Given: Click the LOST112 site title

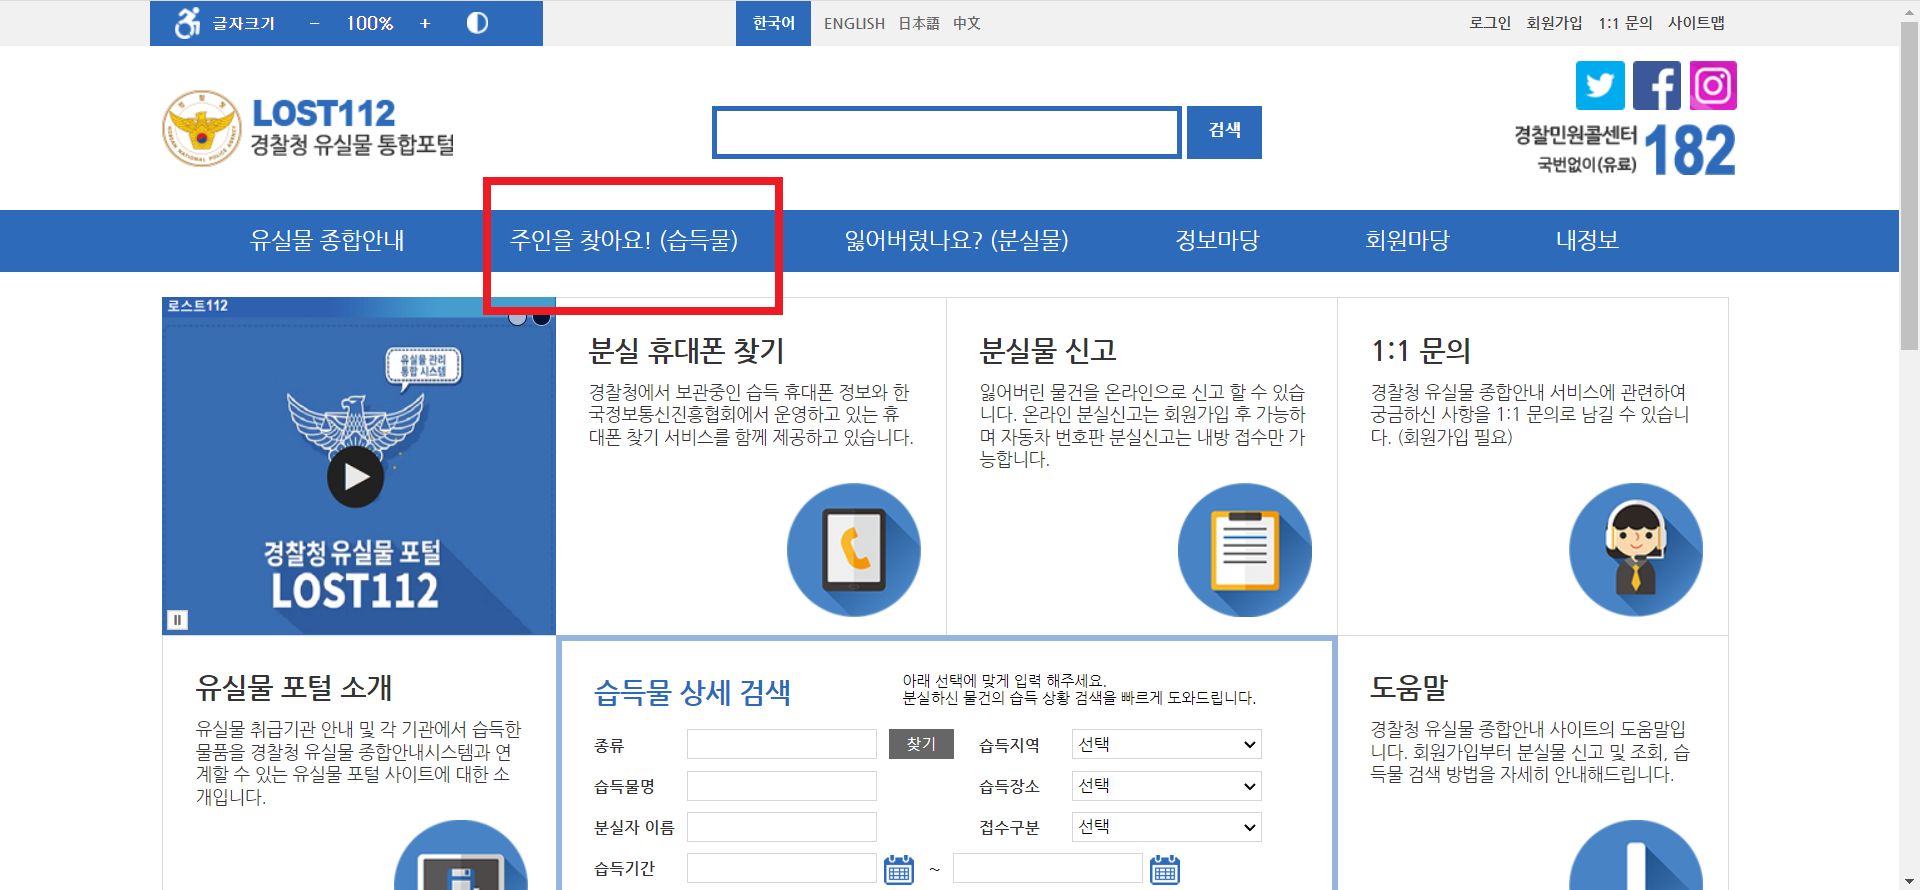Looking at the screenshot, I should click(x=324, y=113).
